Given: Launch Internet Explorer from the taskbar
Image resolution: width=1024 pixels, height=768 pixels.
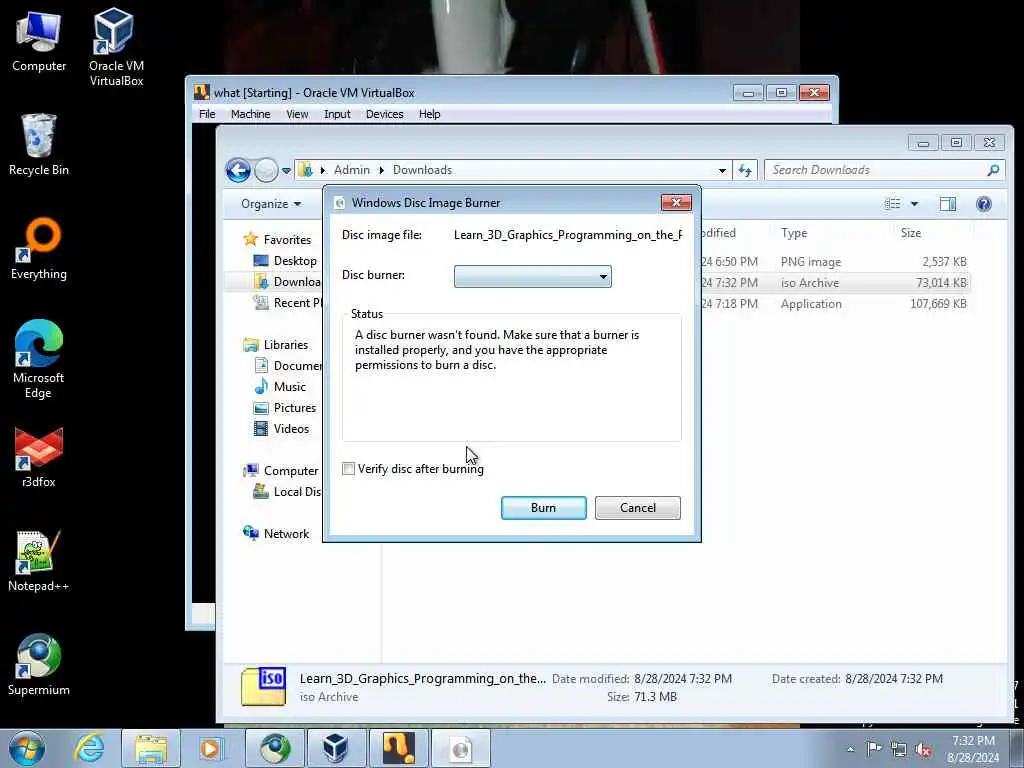Looking at the screenshot, I should coord(89,748).
